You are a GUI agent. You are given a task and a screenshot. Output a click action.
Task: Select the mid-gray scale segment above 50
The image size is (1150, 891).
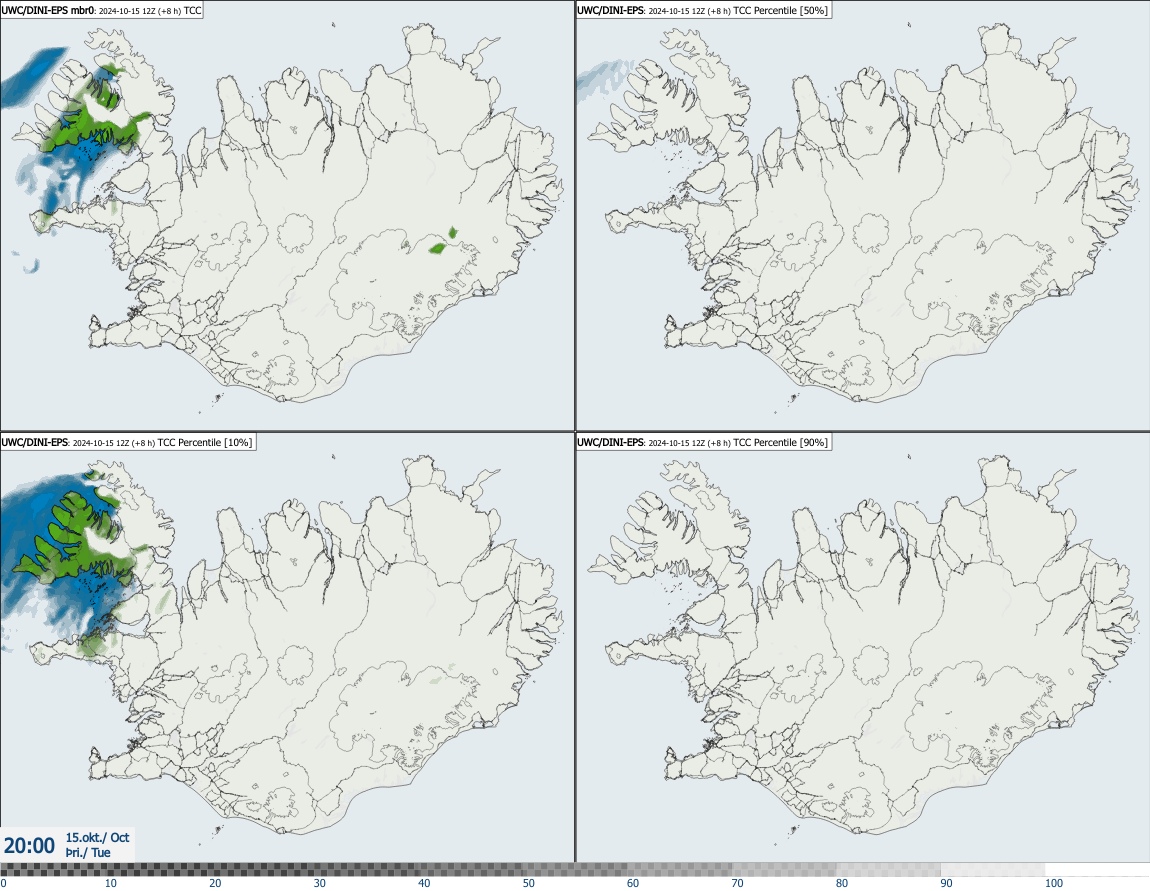pos(575,869)
